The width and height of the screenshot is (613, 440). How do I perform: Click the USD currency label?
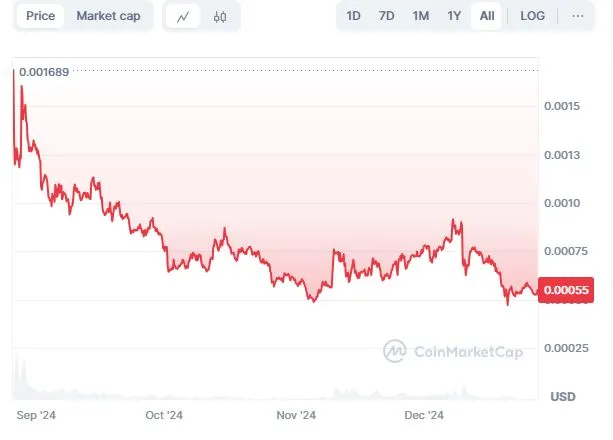pos(563,397)
